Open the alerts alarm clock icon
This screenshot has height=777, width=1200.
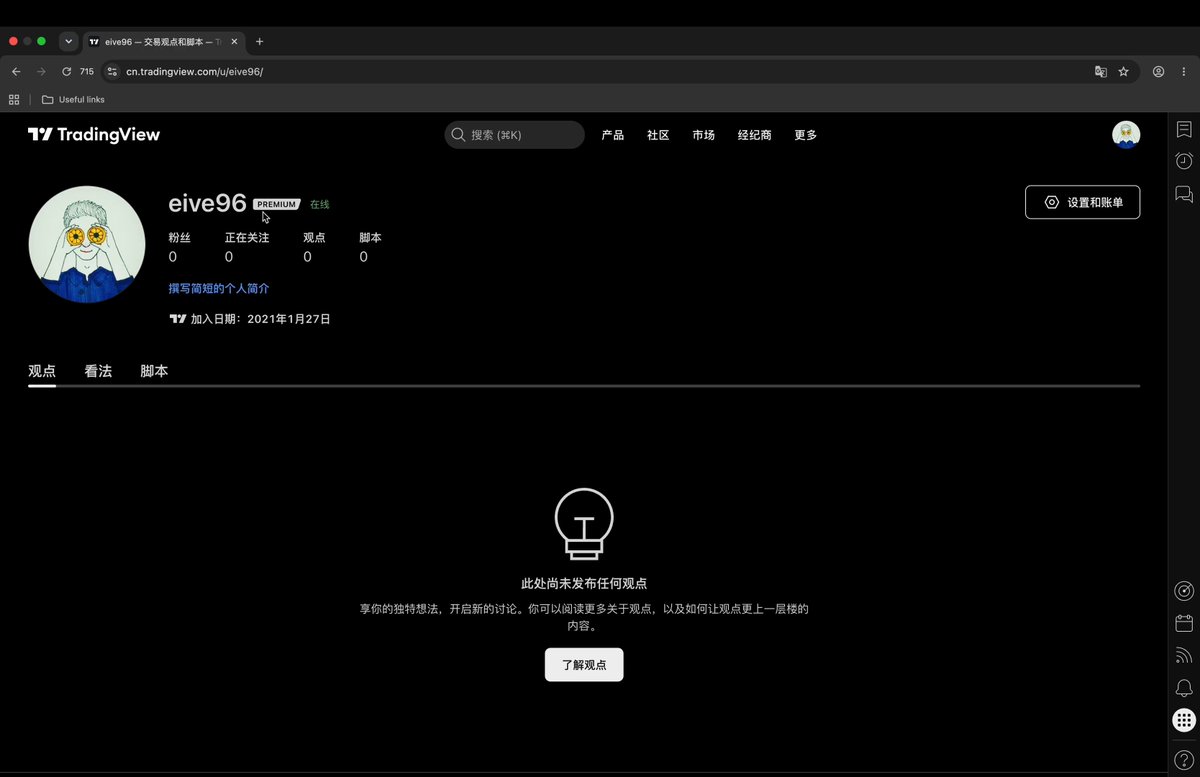coord(1184,161)
